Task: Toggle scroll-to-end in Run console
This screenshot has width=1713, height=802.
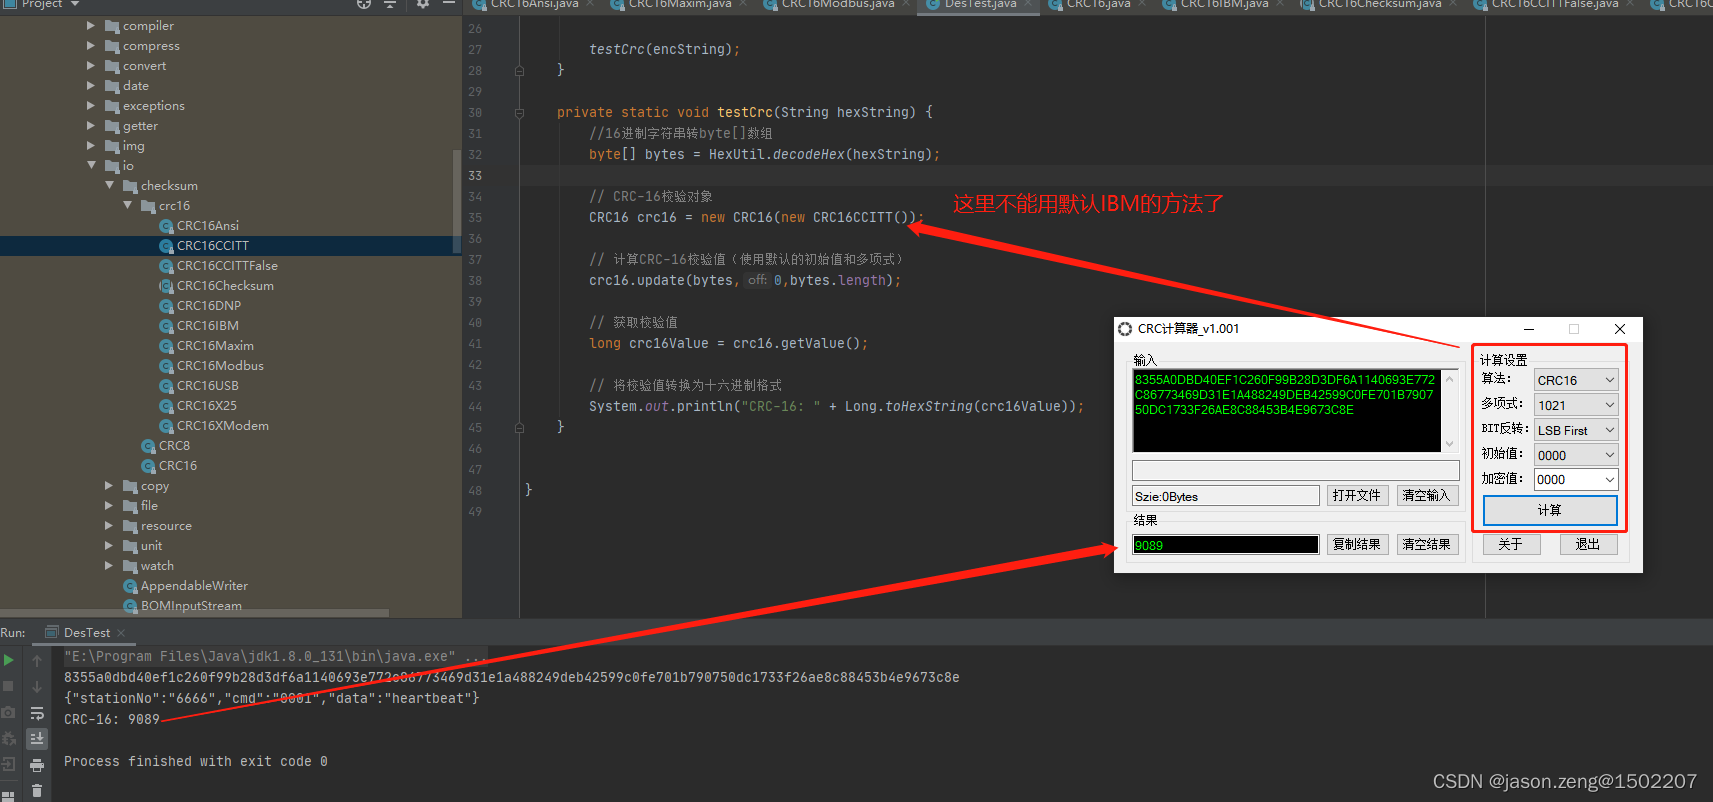Action: 37,738
